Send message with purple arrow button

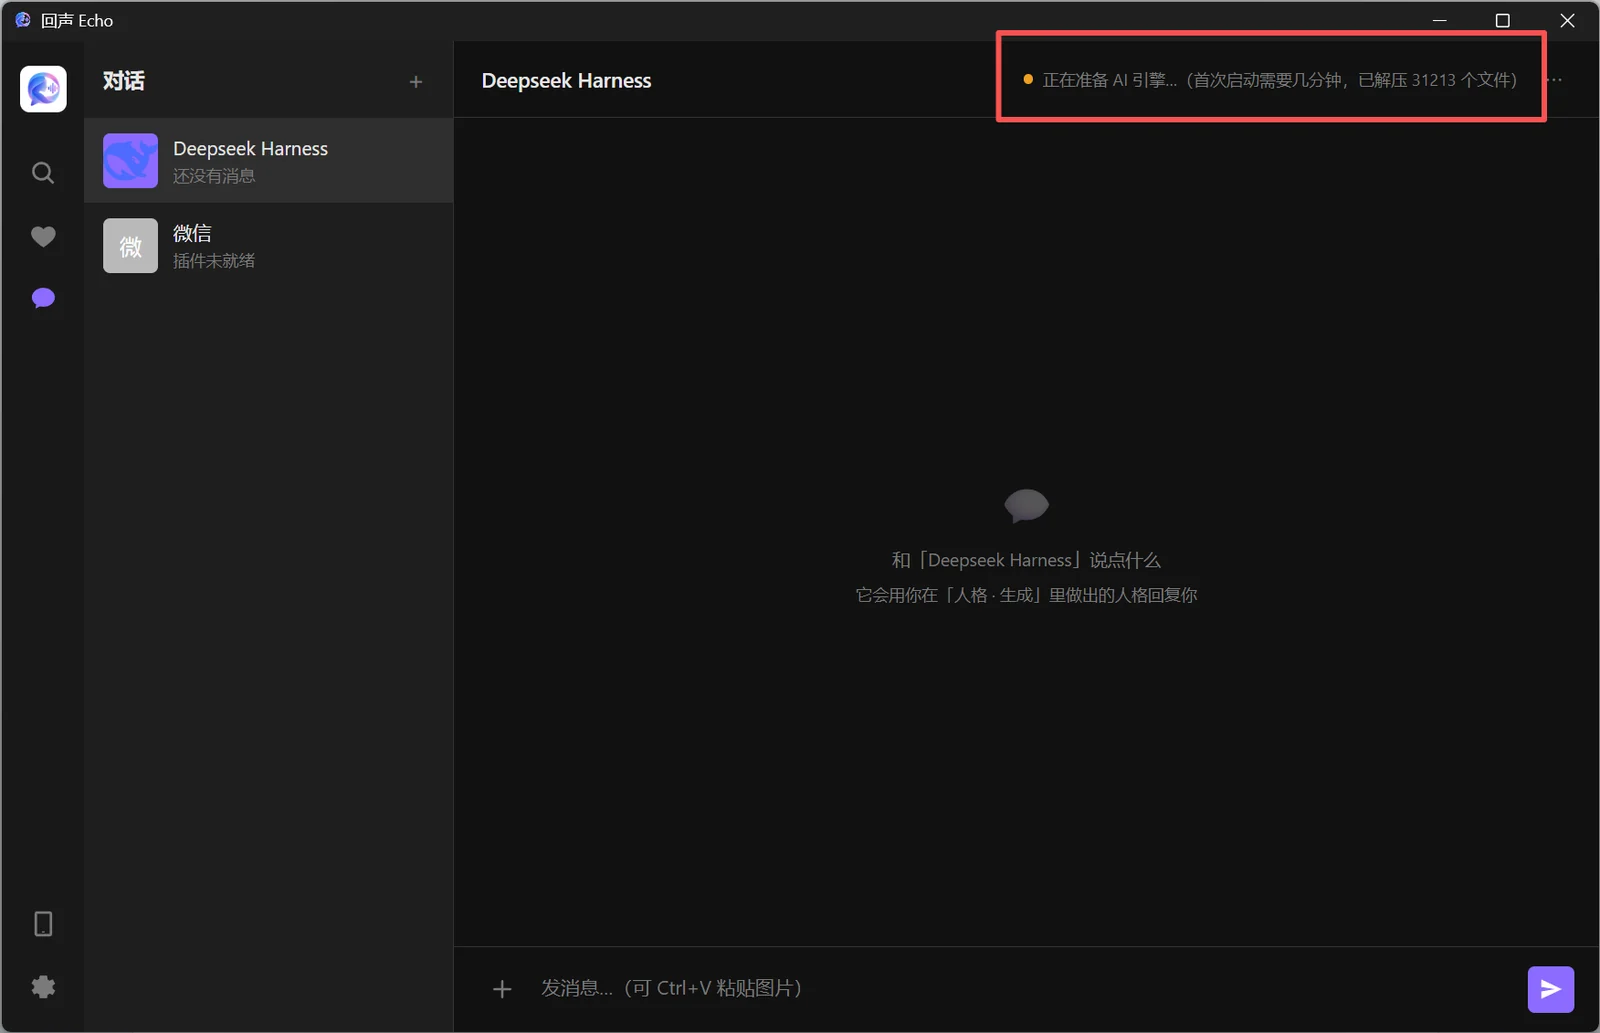coord(1551,989)
